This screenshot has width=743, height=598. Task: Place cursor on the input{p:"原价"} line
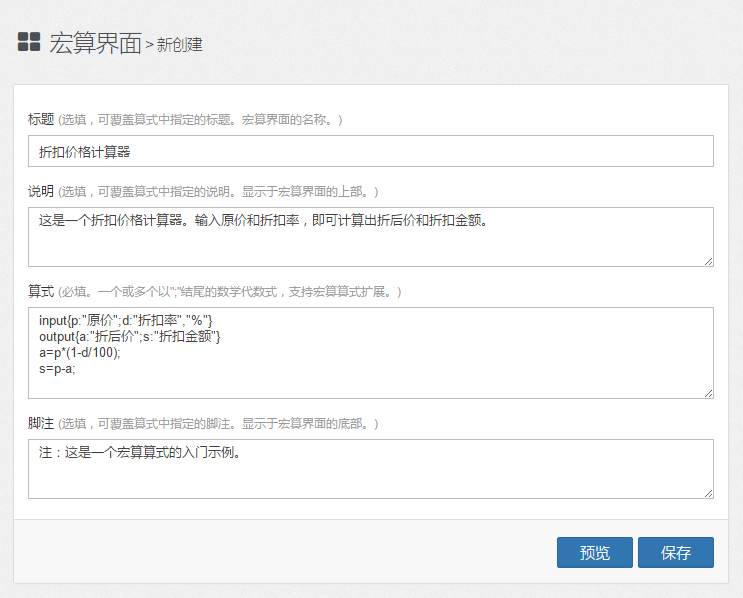tap(126, 321)
